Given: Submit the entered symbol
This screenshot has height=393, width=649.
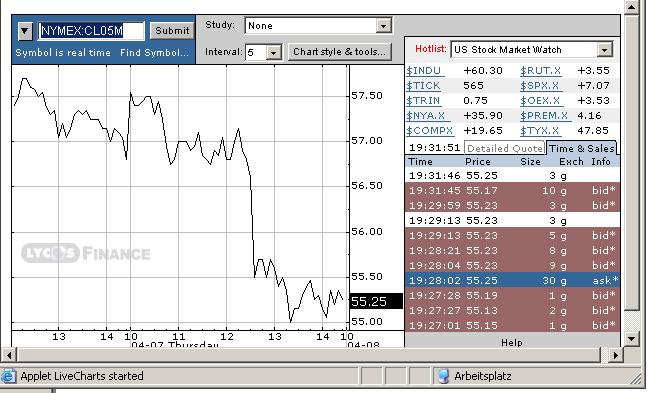Looking at the screenshot, I should click(x=172, y=31).
